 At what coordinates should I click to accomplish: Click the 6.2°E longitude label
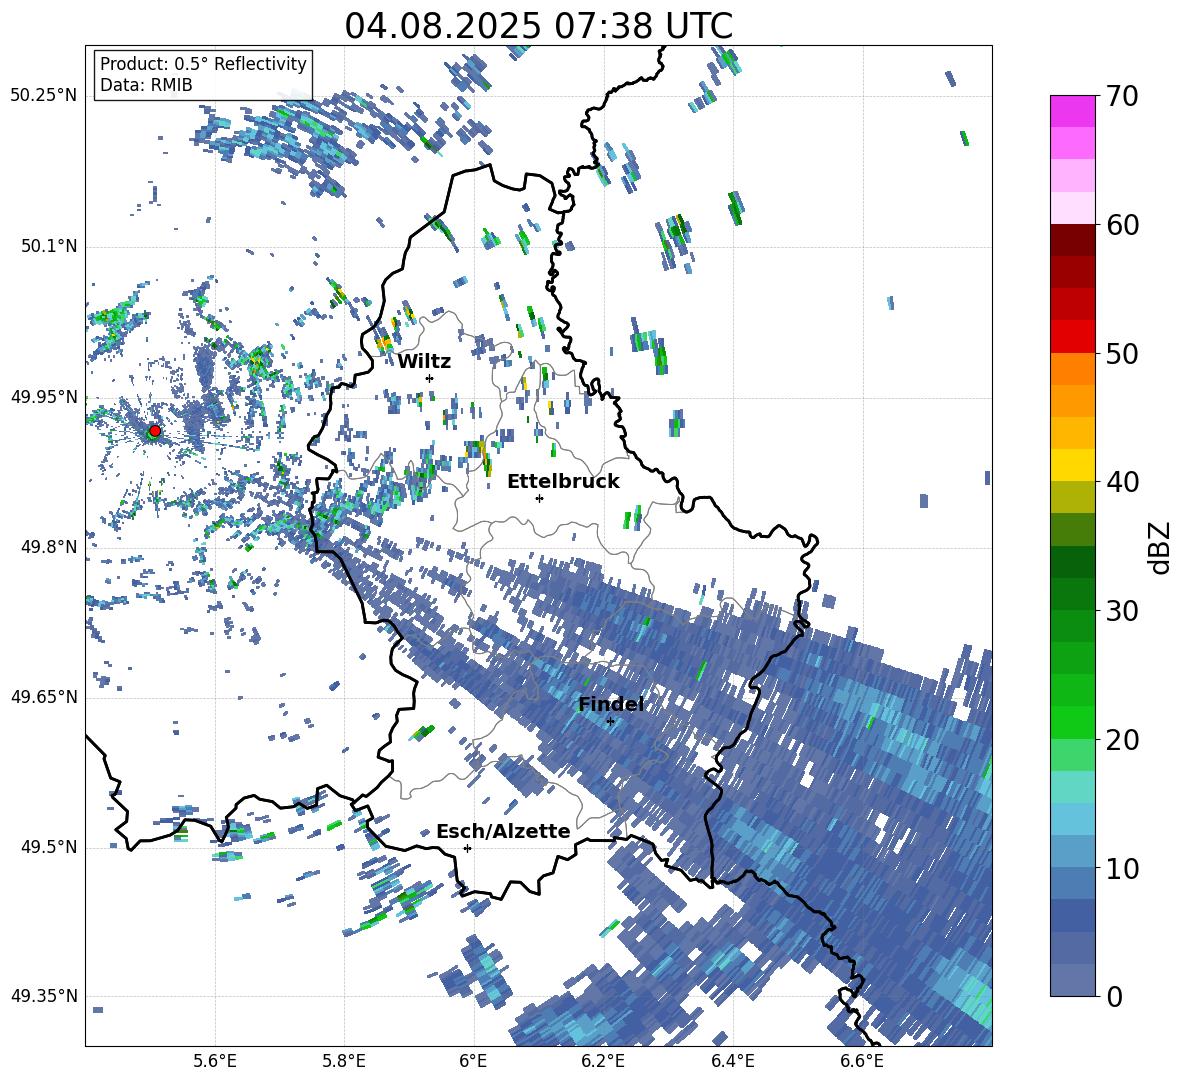click(603, 1061)
